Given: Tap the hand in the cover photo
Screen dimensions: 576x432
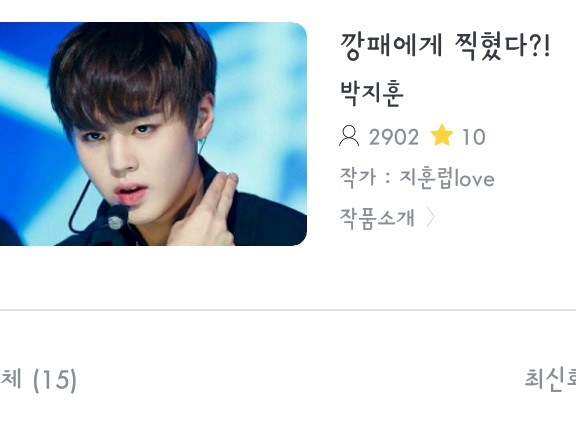Looking at the screenshot, I should [206, 211].
